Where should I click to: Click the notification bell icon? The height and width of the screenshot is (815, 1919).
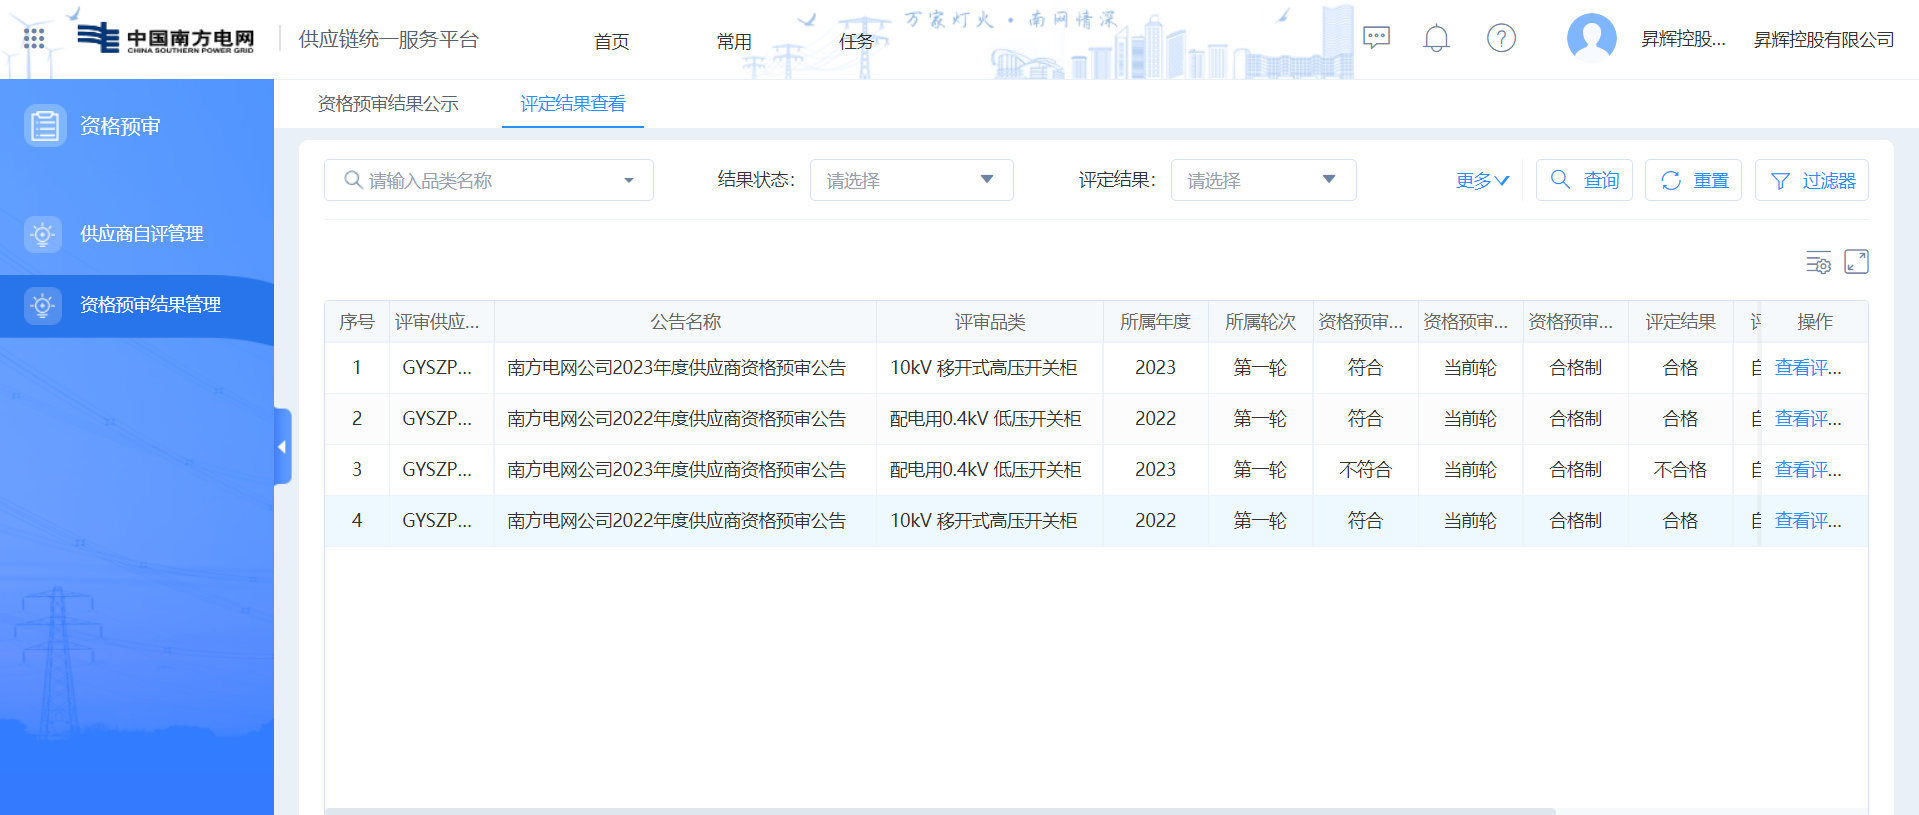tap(1436, 39)
